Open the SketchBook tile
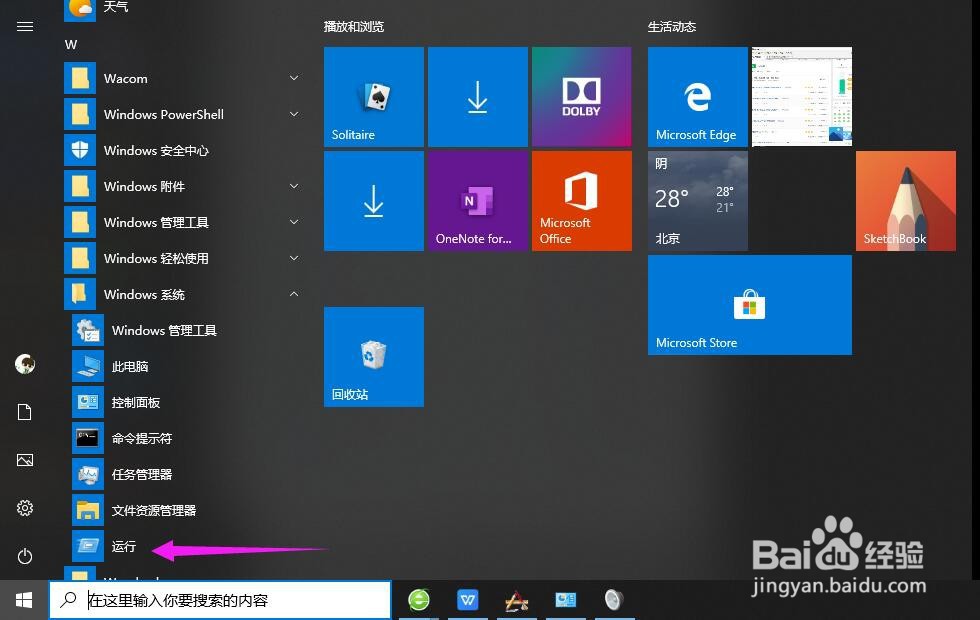The image size is (980, 620). point(906,201)
